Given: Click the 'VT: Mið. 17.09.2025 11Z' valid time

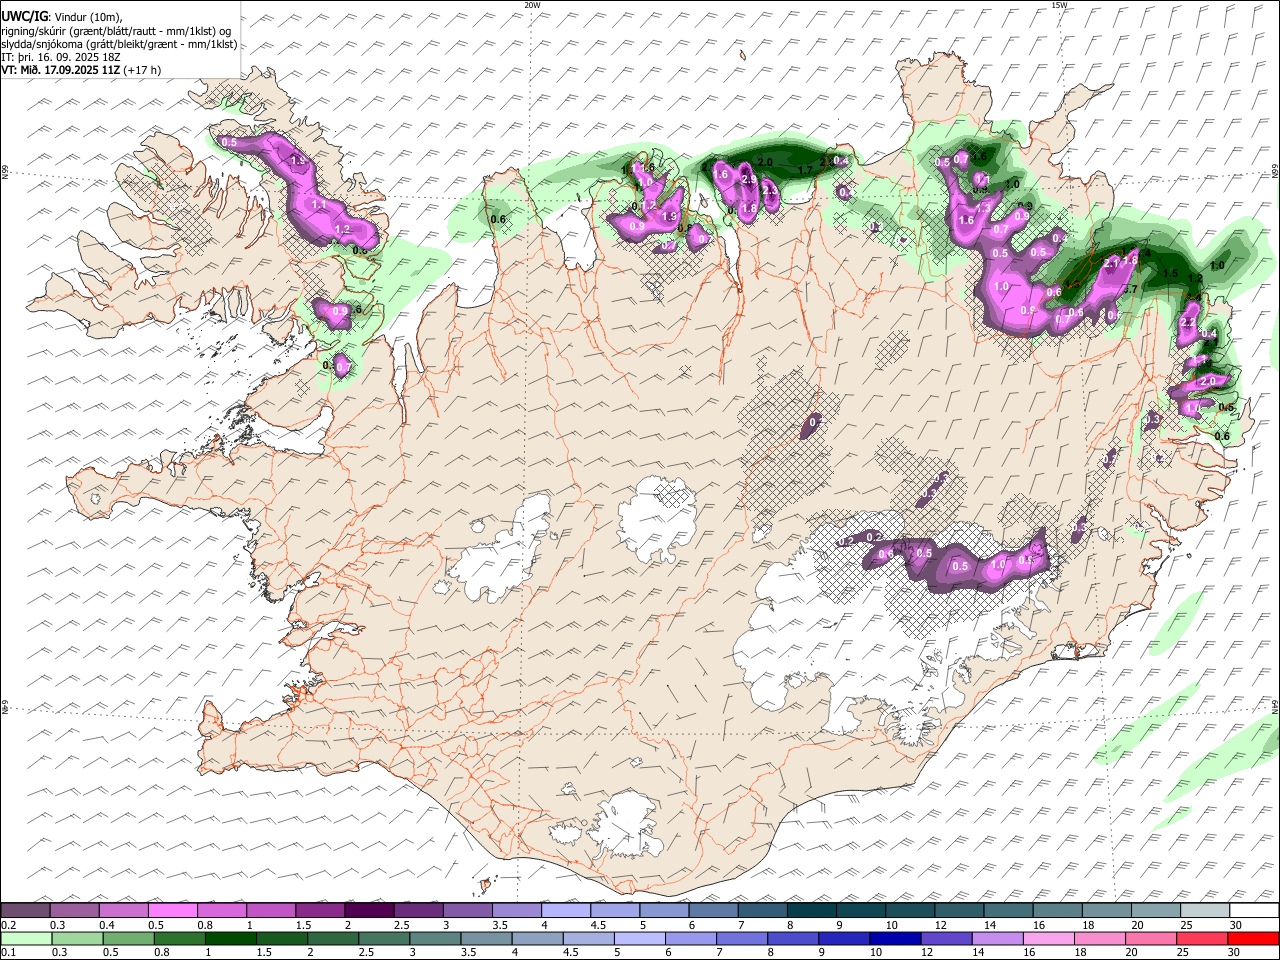Looking at the screenshot, I should click(x=61, y=71).
